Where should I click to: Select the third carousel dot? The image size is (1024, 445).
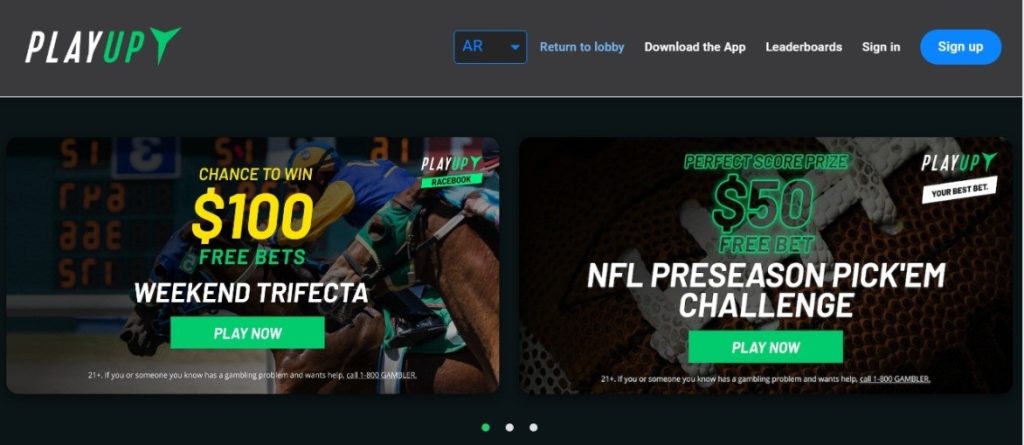click(534, 427)
